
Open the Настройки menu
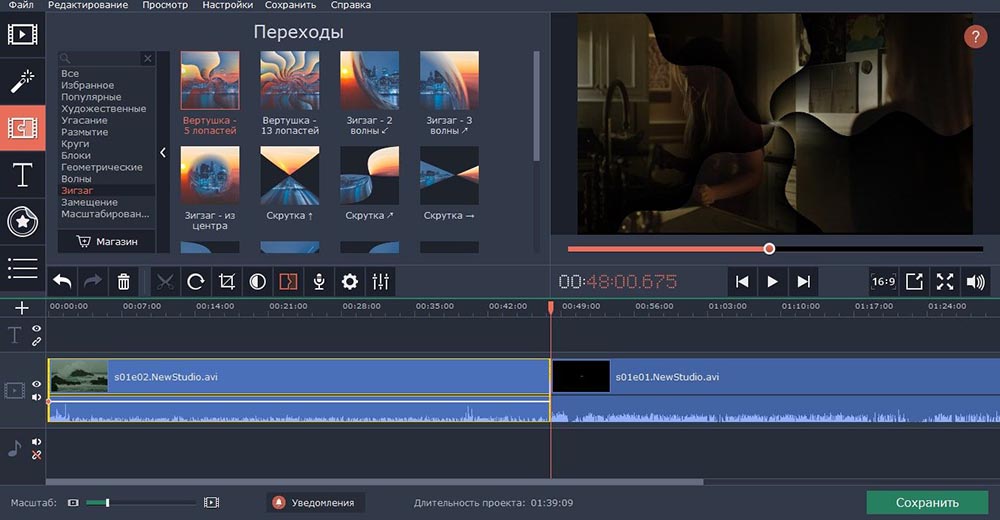tap(227, 5)
